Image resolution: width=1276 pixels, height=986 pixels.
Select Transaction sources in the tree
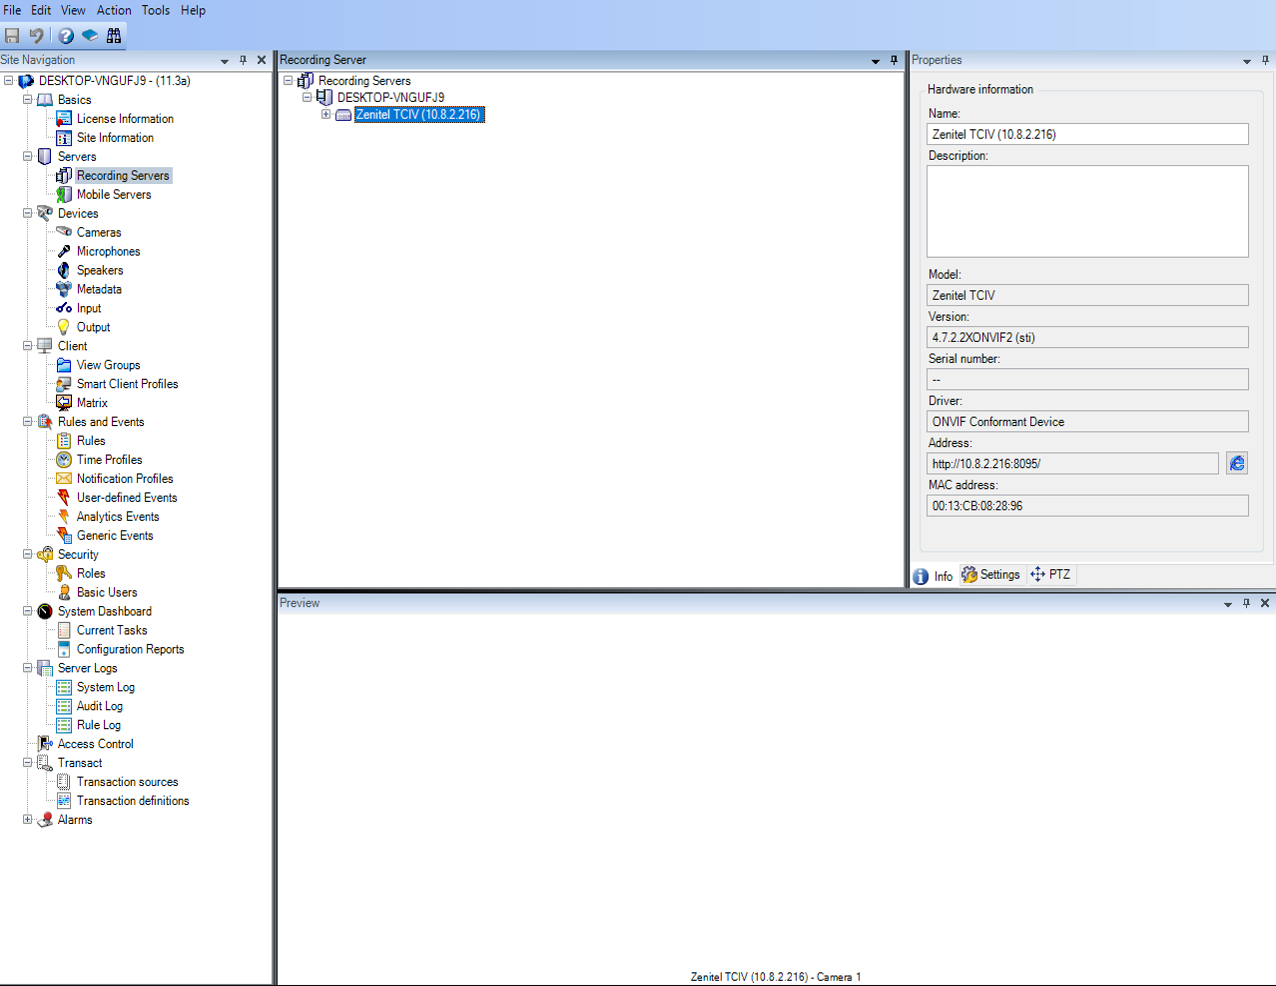[x=127, y=783]
